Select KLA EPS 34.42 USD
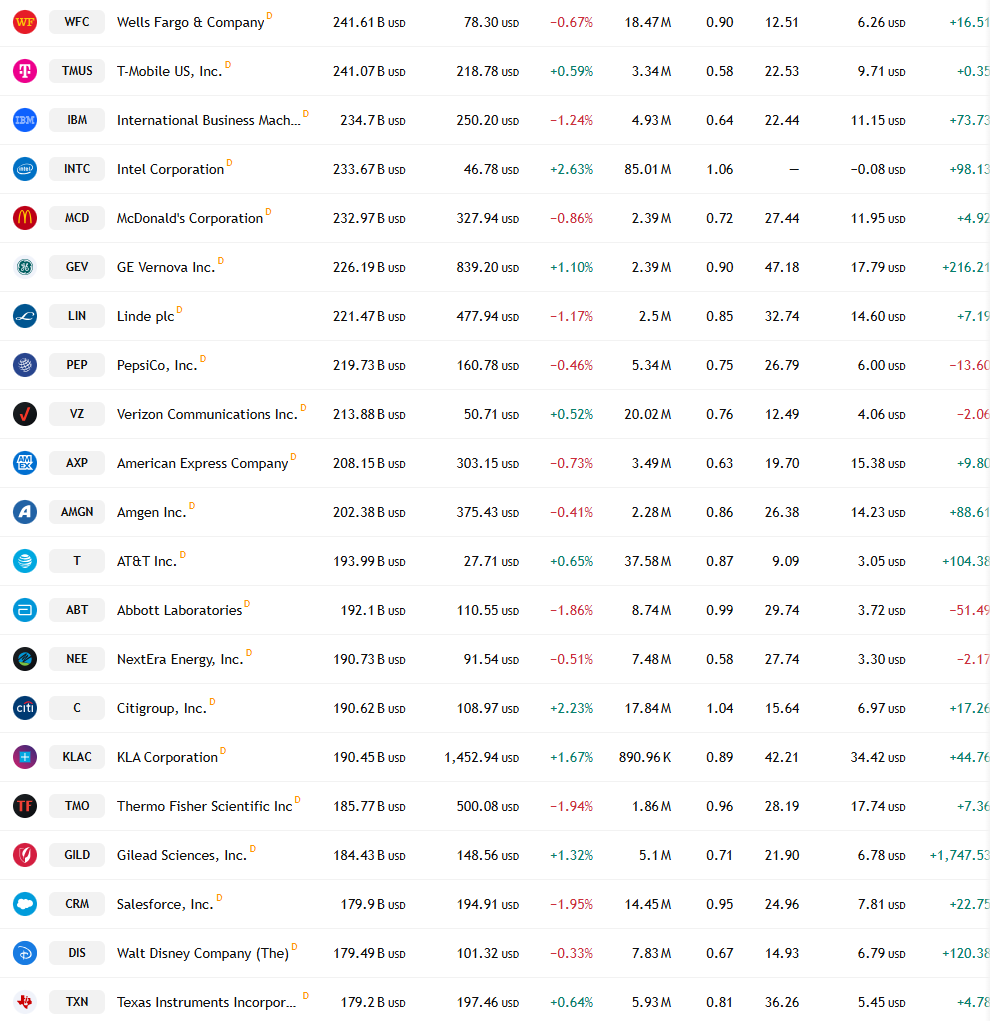The image size is (990, 1021). point(877,757)
